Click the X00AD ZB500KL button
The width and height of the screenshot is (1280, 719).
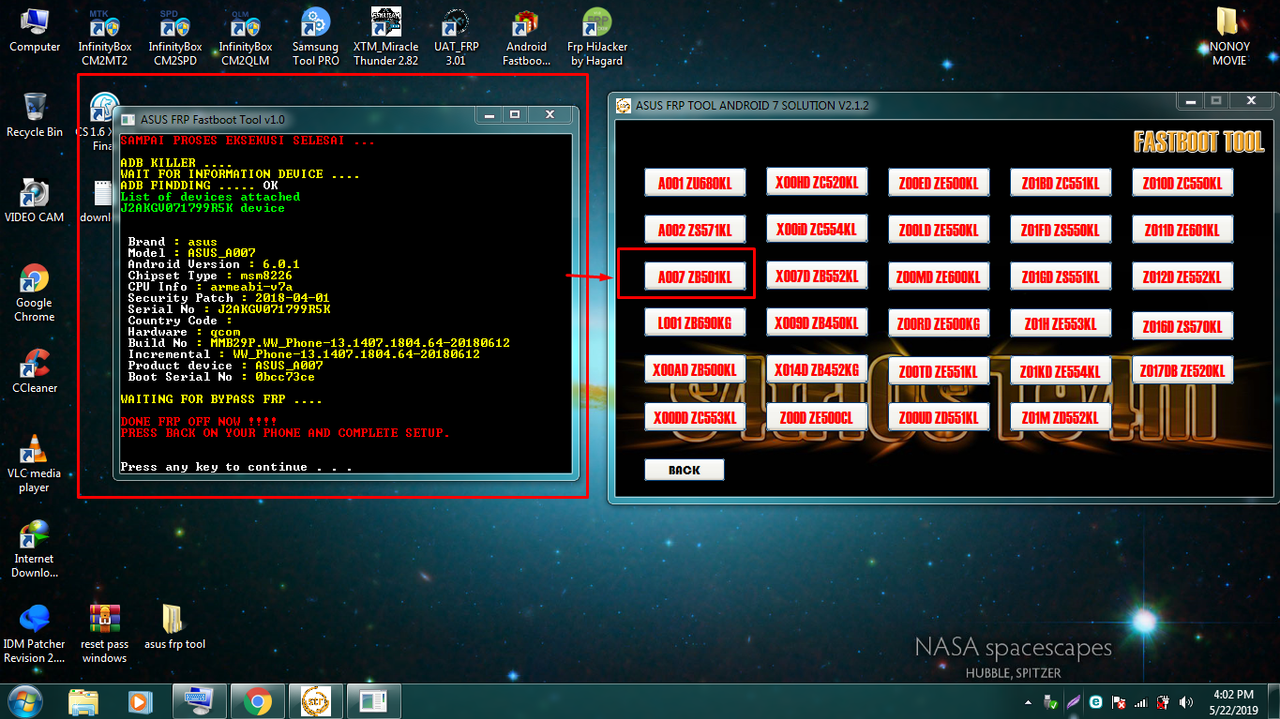pyautogui.click(x=694, y=370)
